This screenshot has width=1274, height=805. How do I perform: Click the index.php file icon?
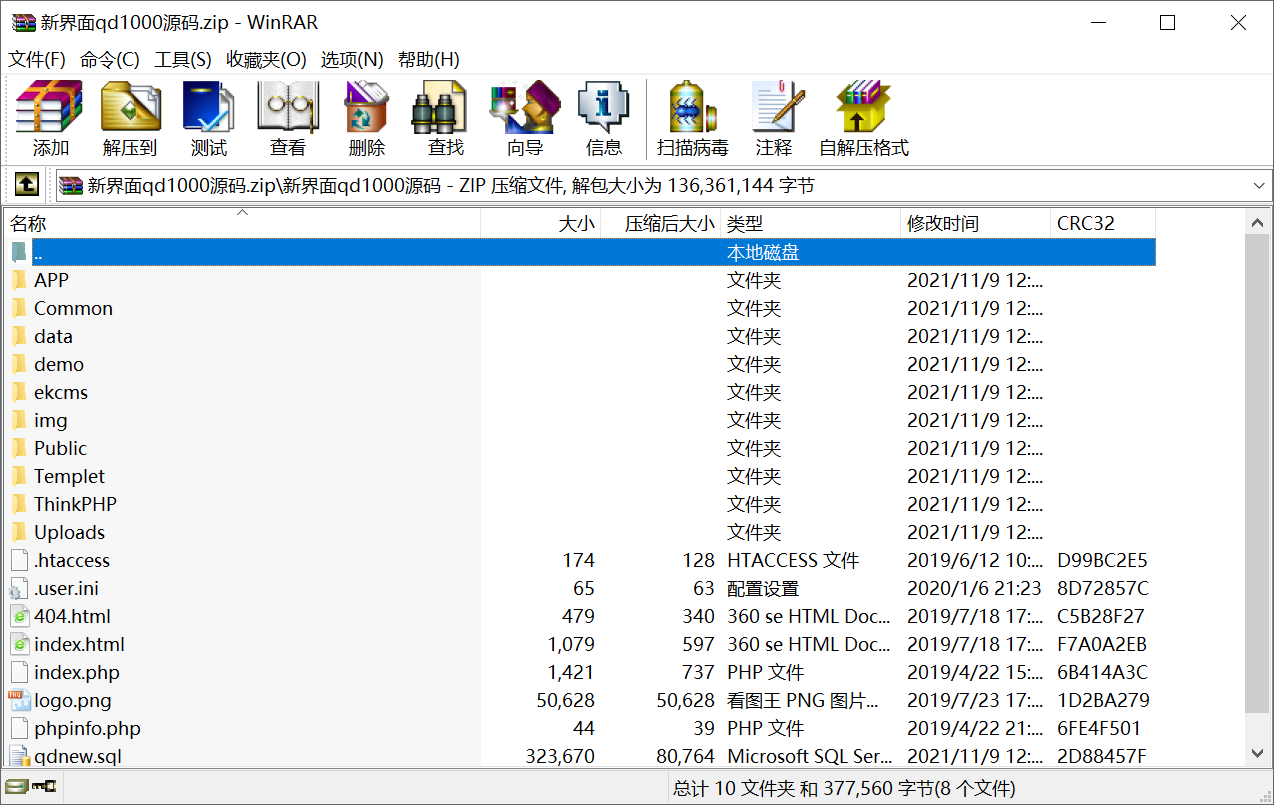(19, 673)
